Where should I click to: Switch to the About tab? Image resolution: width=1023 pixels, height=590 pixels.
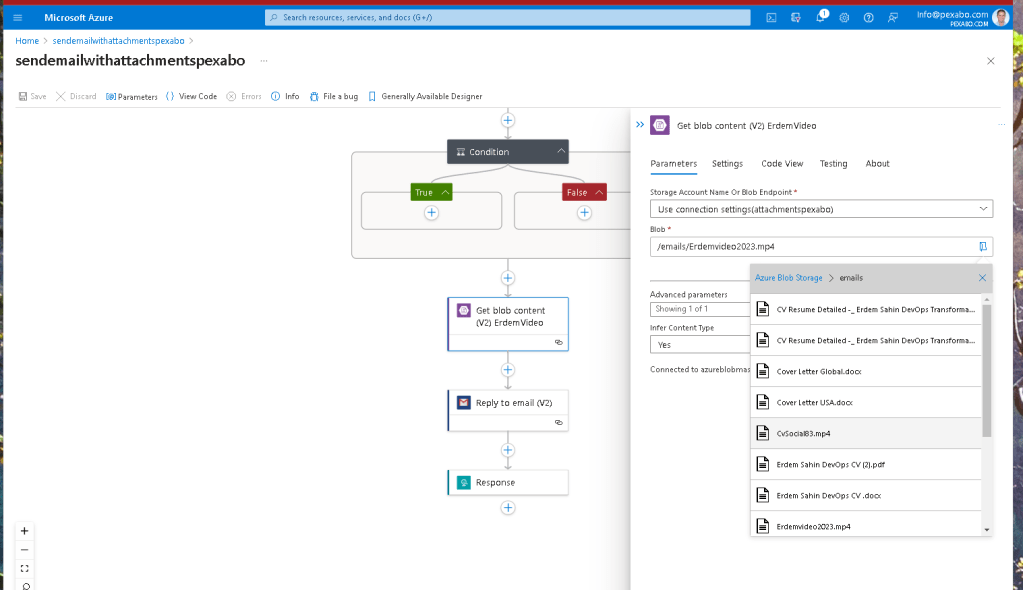877,164
